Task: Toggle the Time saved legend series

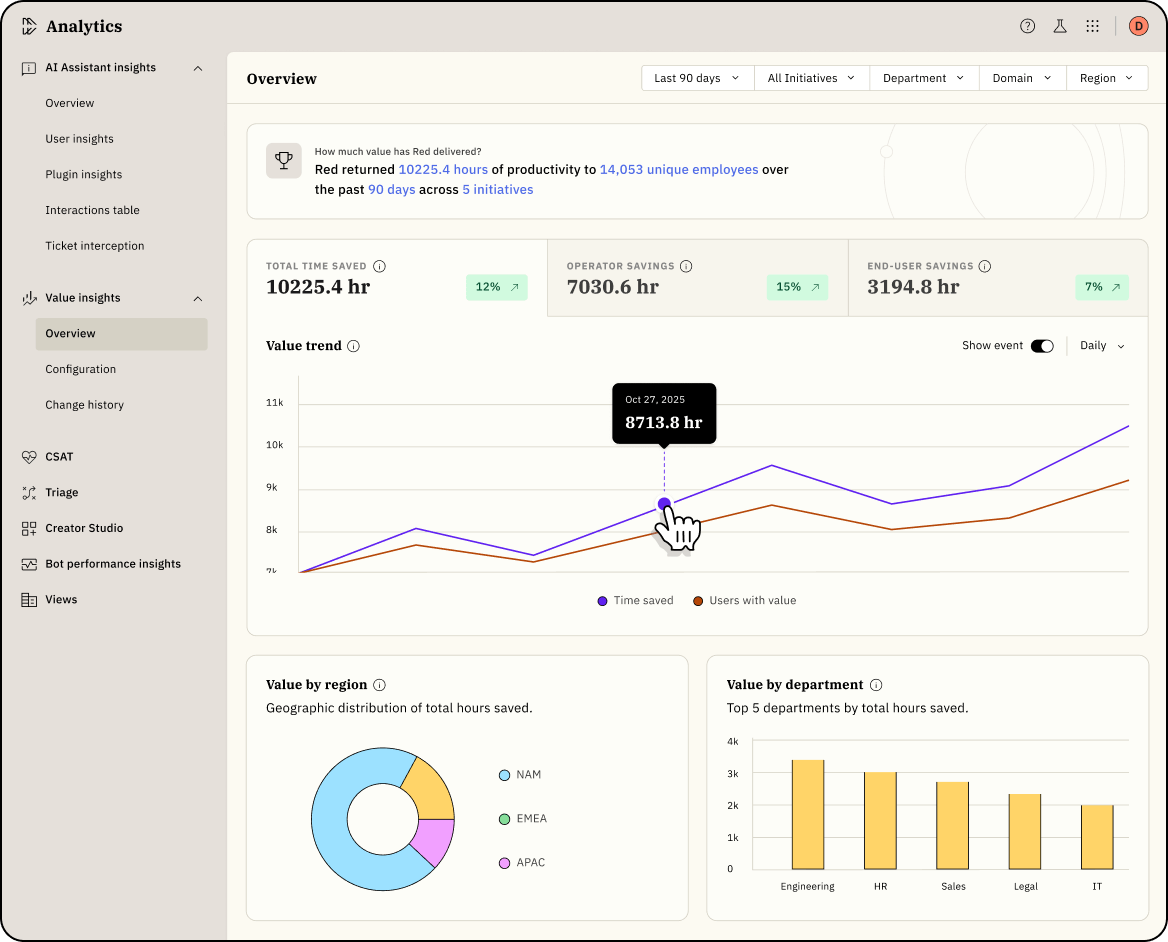Action: (x=635, y=601)
